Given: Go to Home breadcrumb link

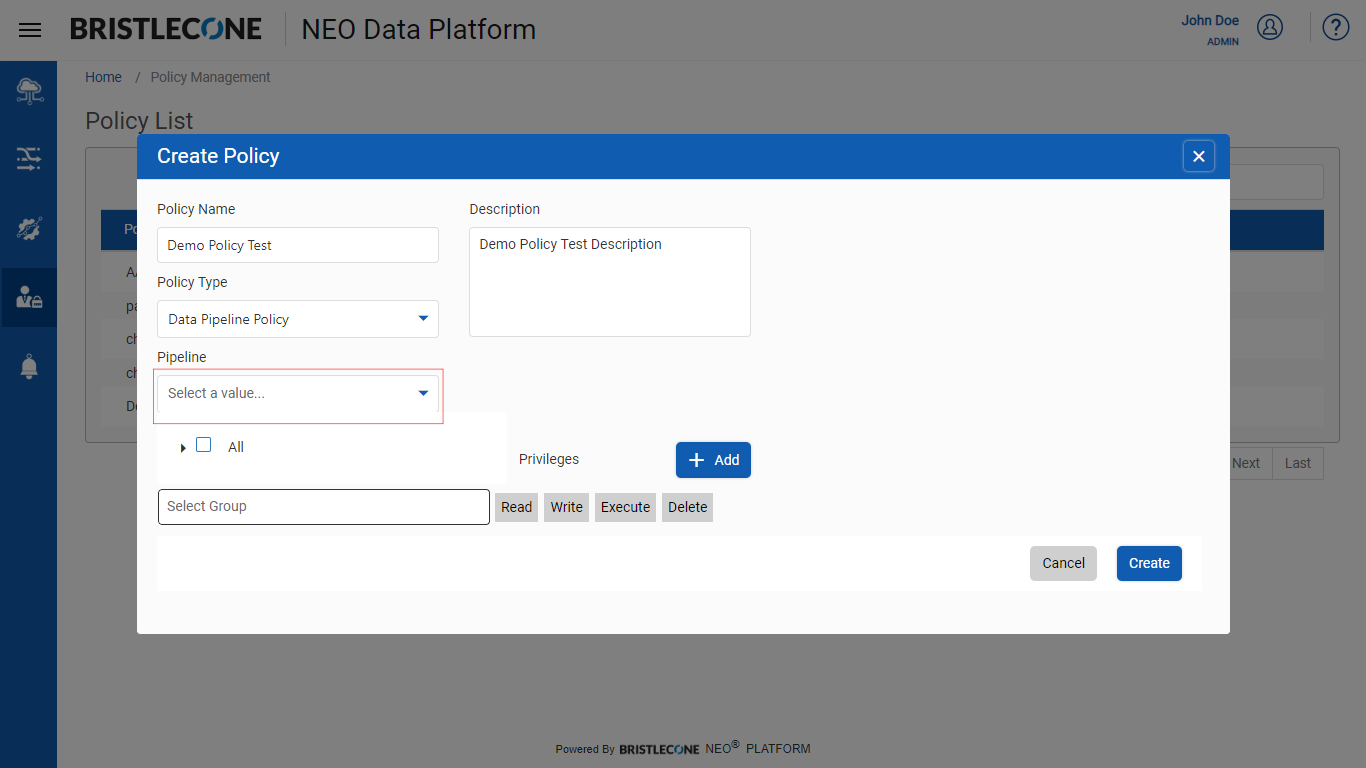Looking at the screenshot, I should pyautogui.click(x=103, y=77).
